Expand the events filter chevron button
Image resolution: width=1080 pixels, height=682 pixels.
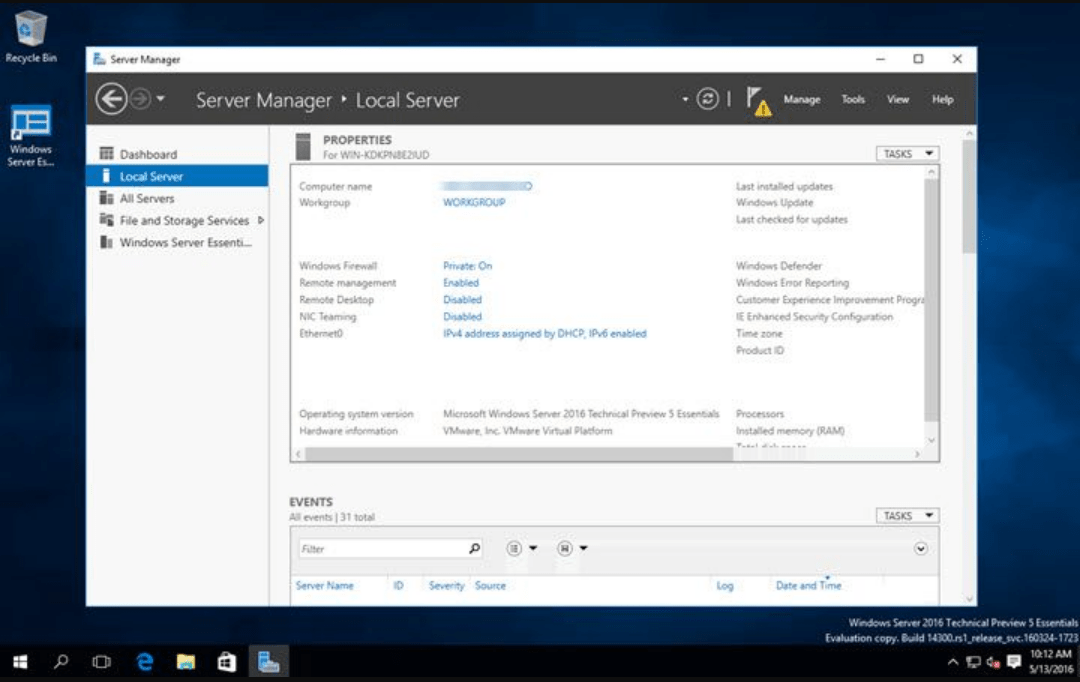click(920, 548)
